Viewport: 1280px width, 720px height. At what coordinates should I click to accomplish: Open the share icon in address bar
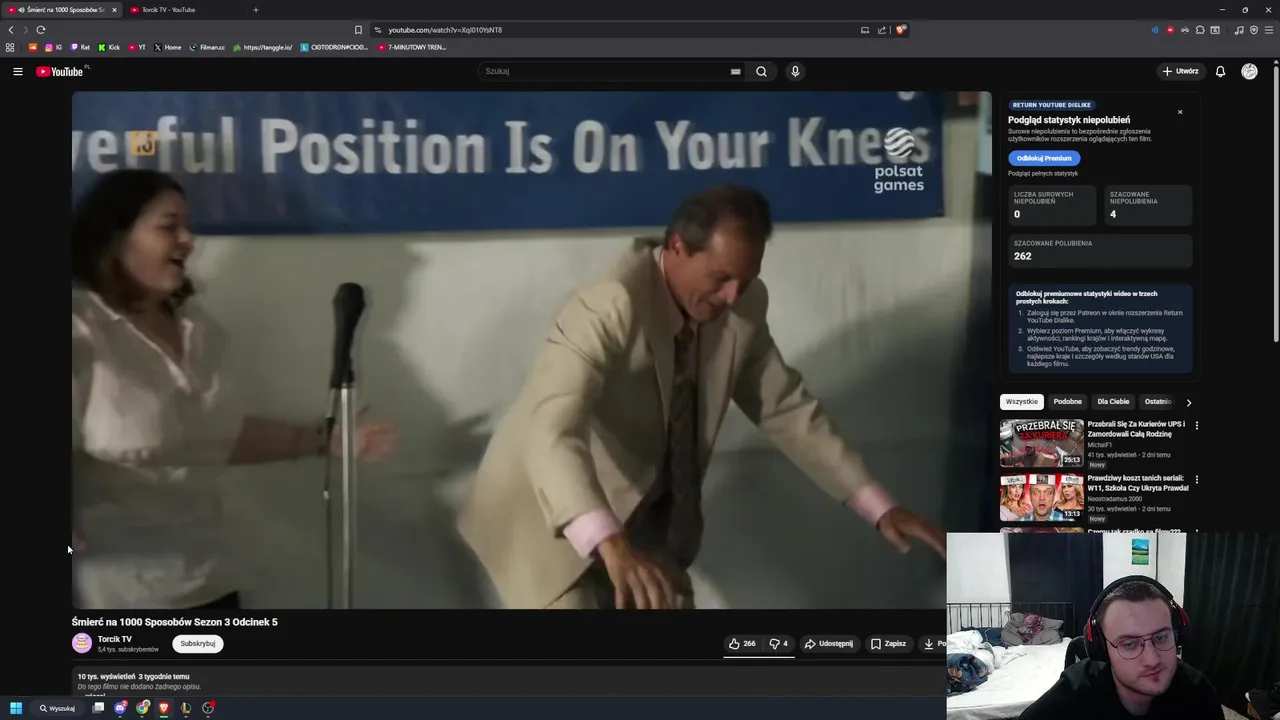[x=882, y=30]
